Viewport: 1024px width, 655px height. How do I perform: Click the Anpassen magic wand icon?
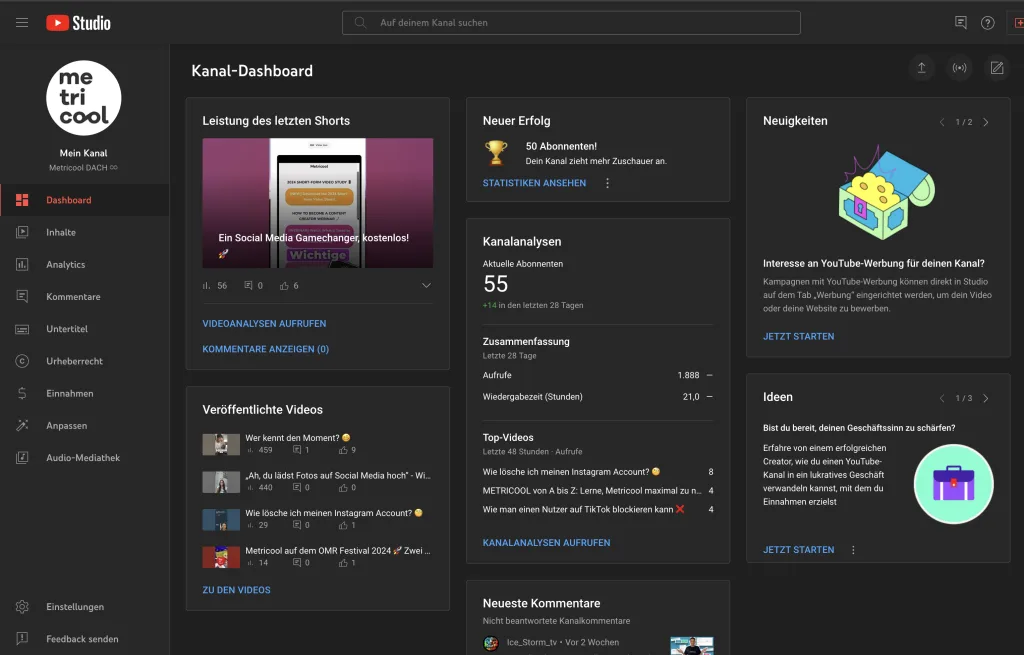(22, 426)
